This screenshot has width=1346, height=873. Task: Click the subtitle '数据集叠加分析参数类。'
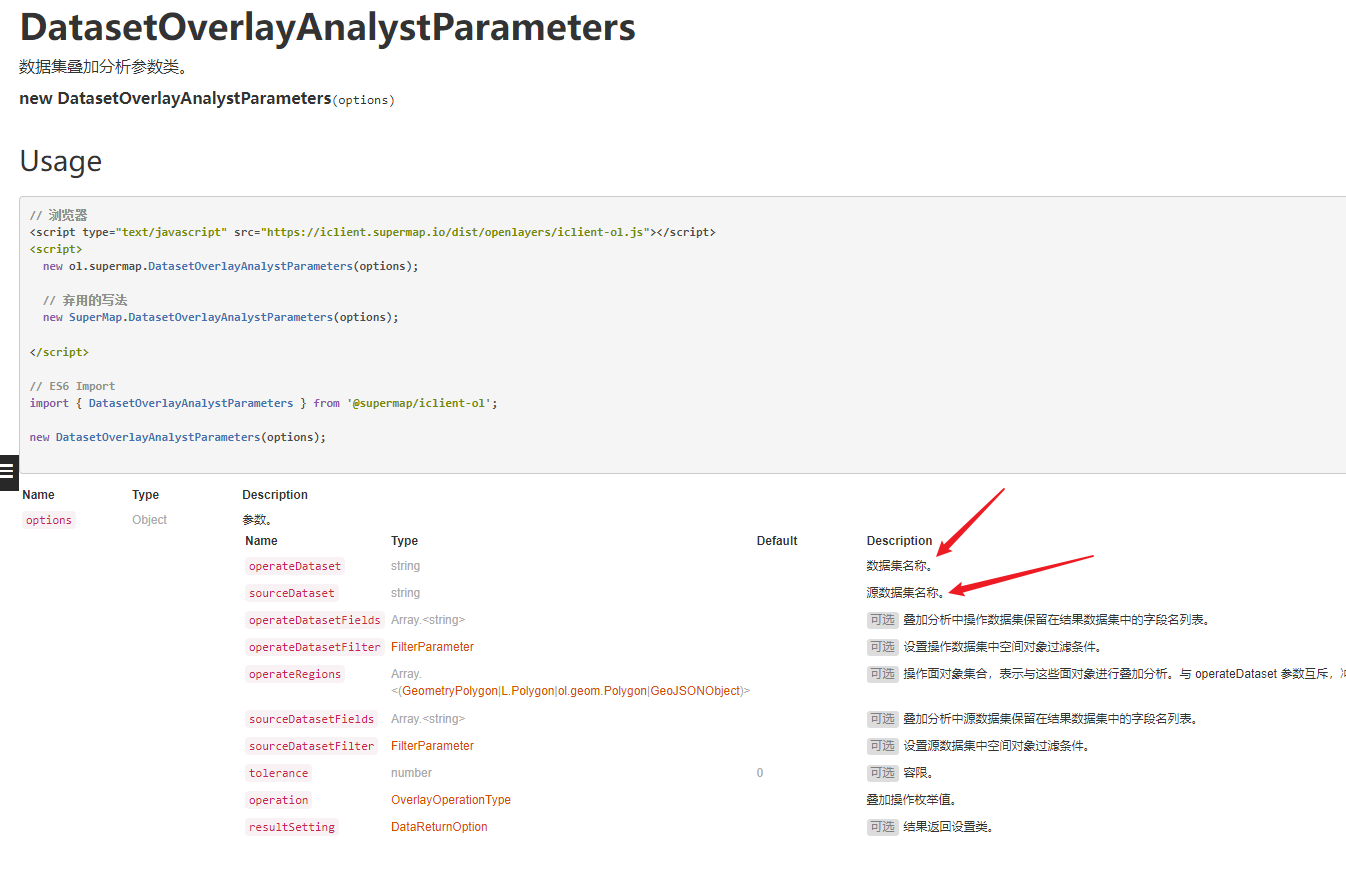click(x=103, y=67)
